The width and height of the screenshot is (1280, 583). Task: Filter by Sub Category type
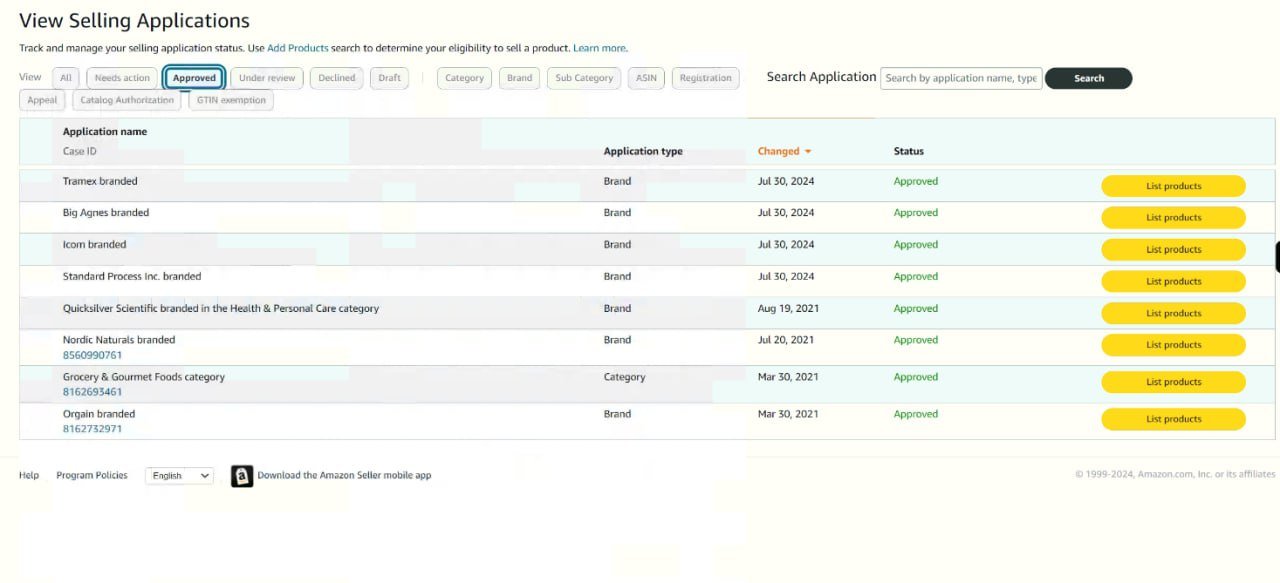(x=585, y=78)
